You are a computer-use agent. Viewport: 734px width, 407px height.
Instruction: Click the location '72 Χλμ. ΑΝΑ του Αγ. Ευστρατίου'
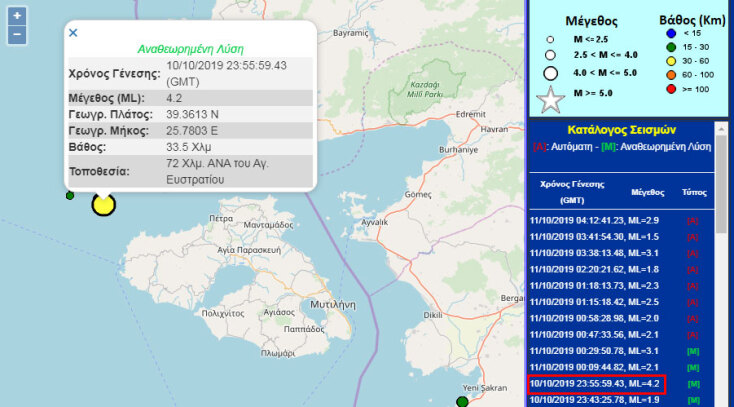(x=217, y=171)
